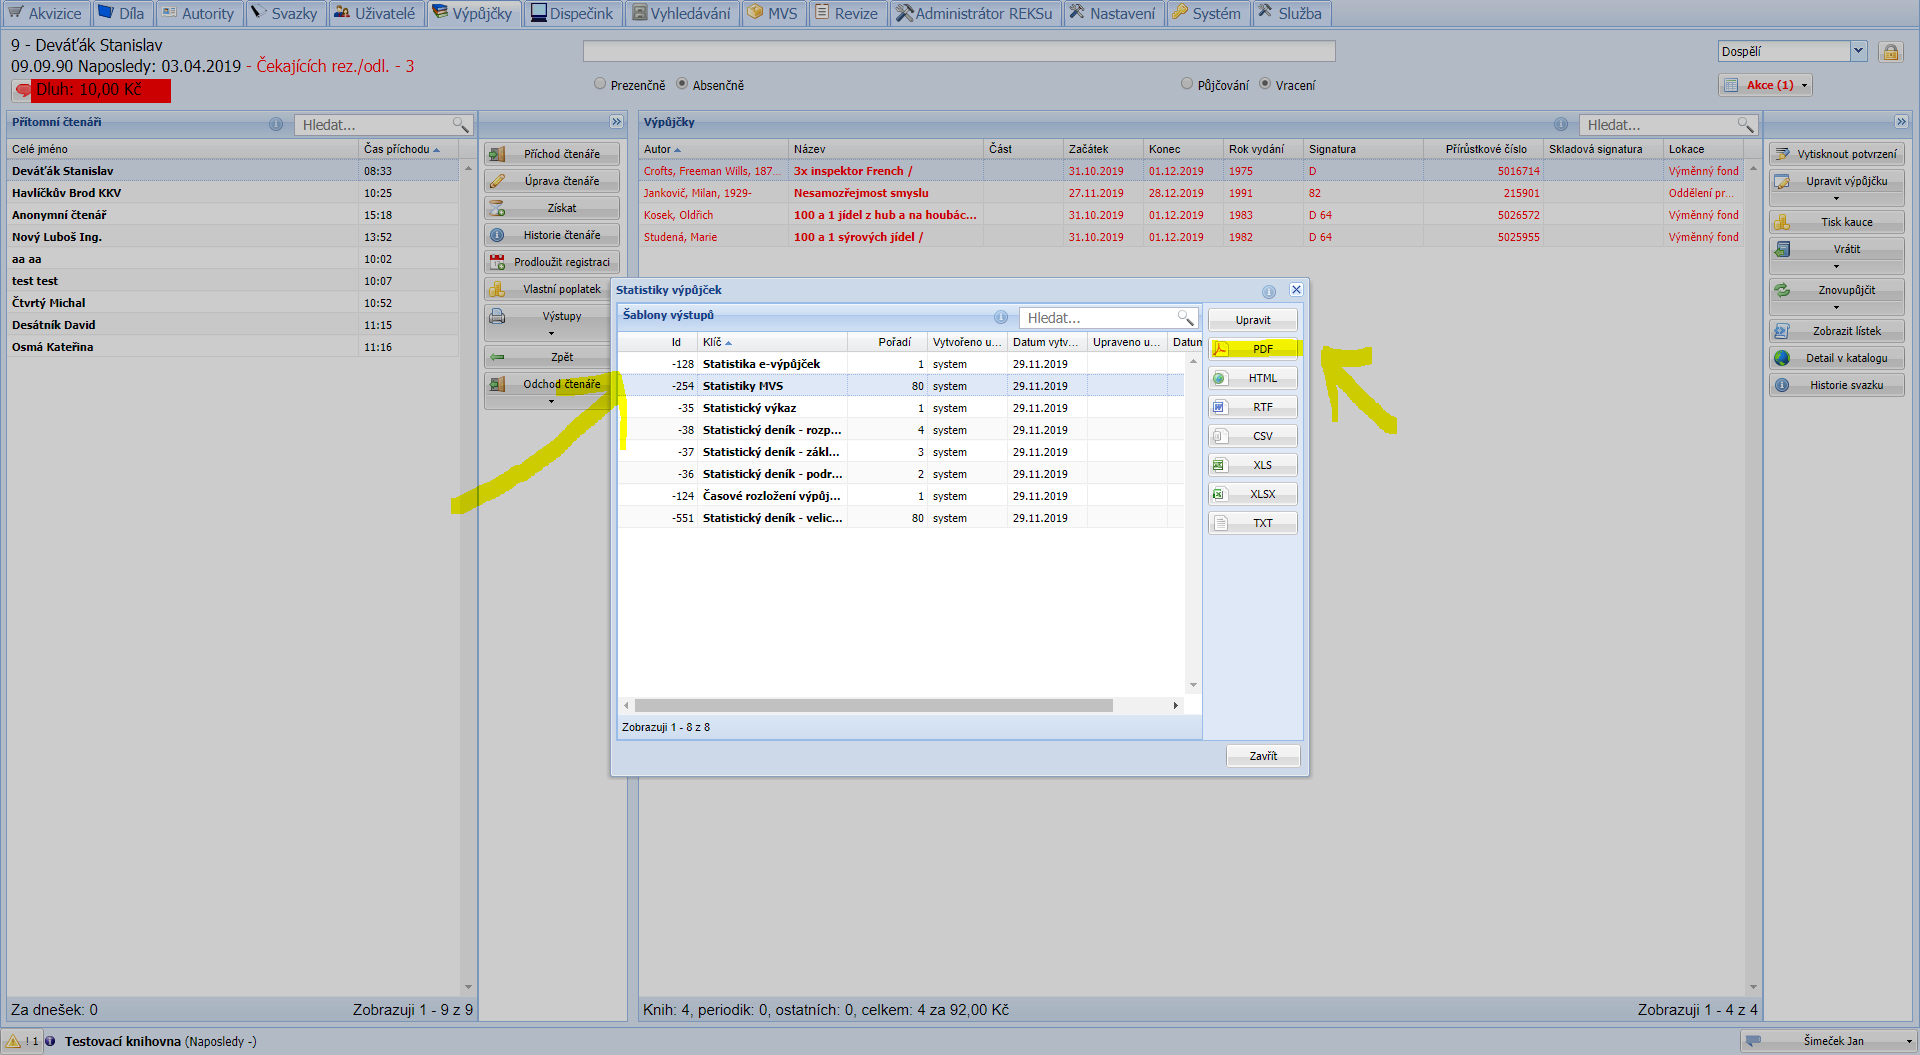Export the template as CSV
The height and width of the screenshot is (1055, 1920).
[x=1253, y=436]
